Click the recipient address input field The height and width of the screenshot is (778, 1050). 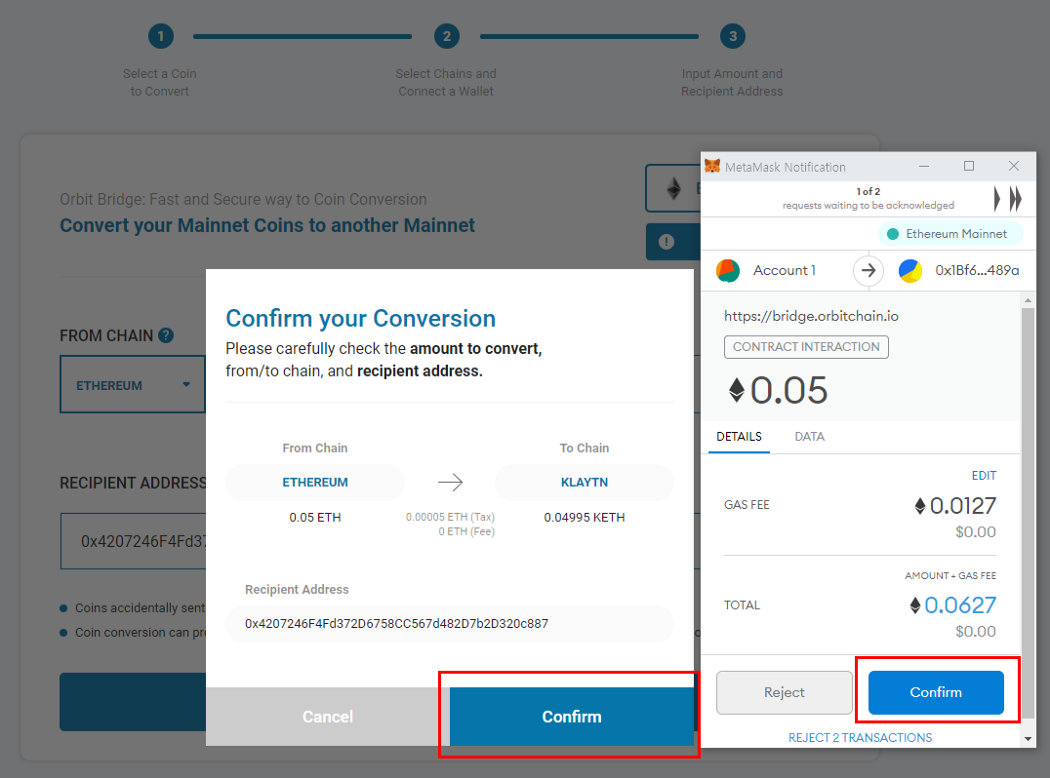tap(133, 541)
